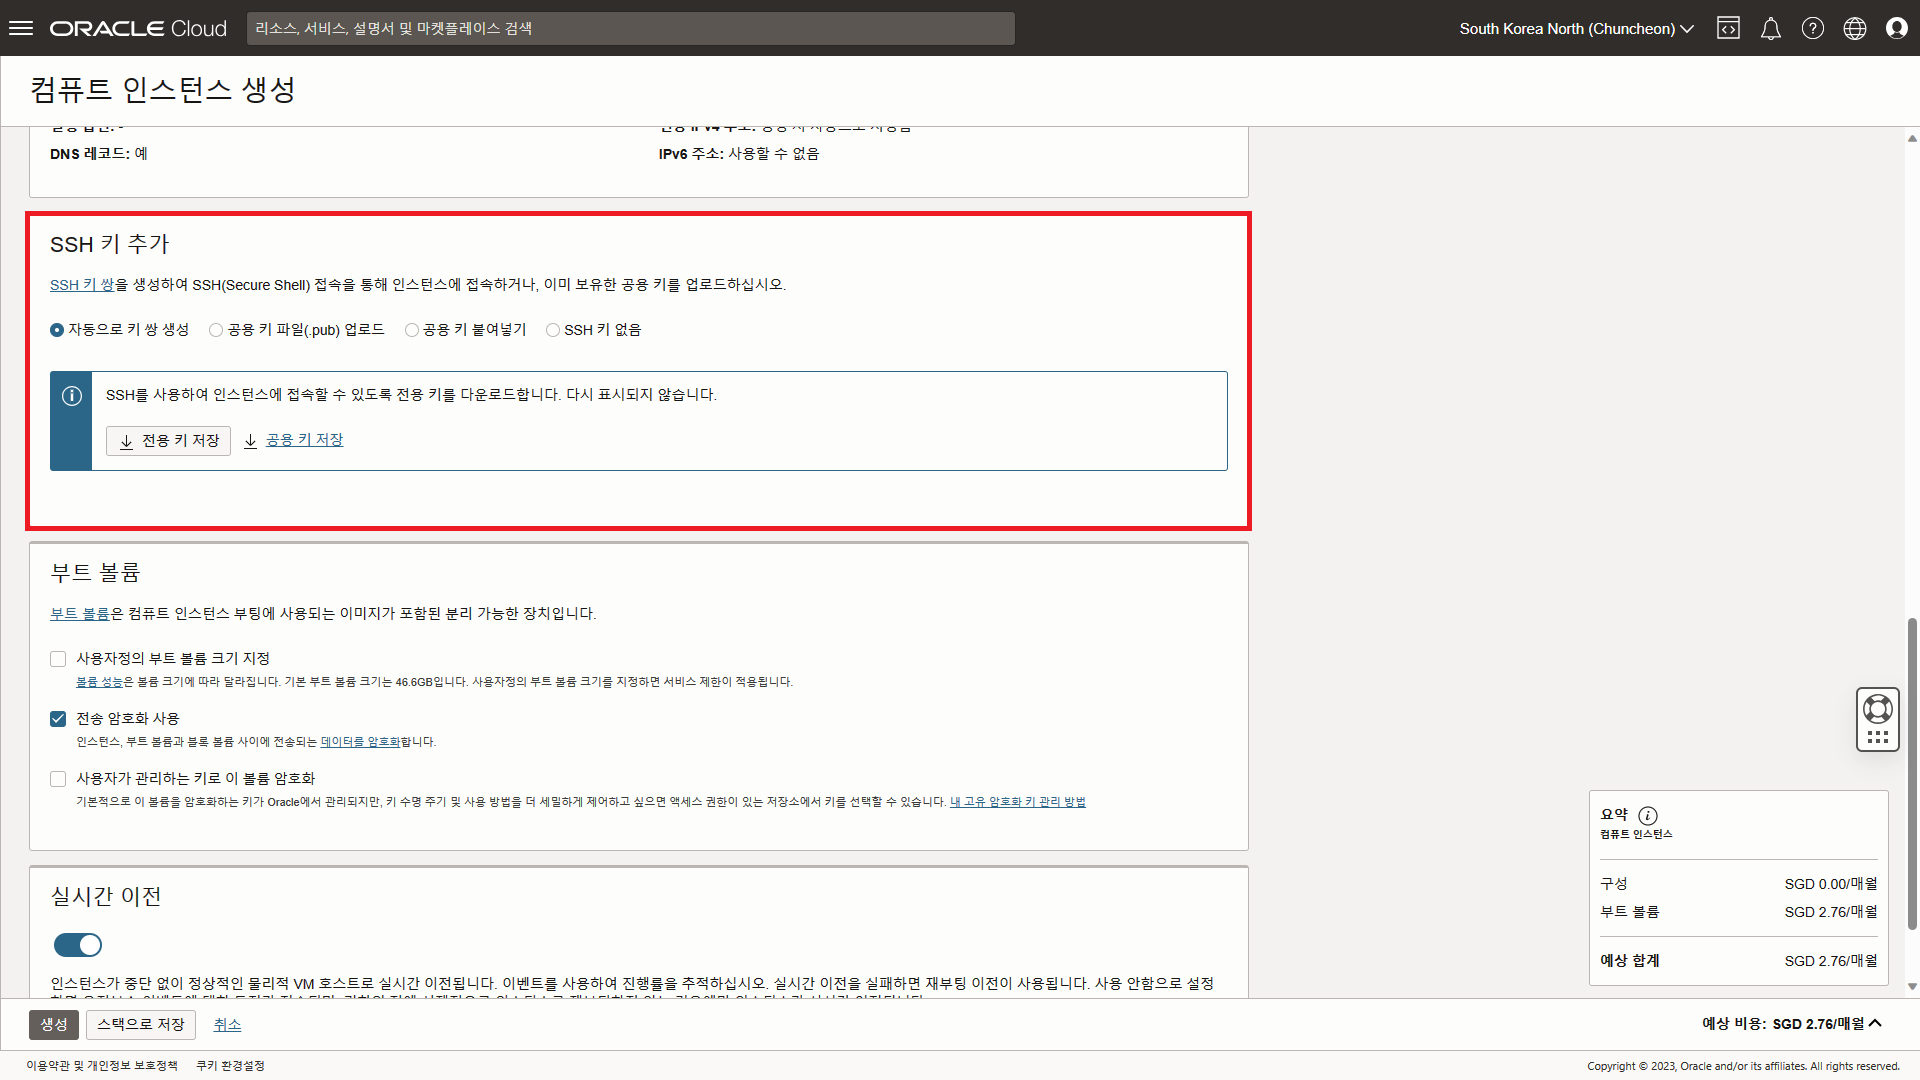Select 'SSH 키 없음' radio option

click(x=553, y=330)
